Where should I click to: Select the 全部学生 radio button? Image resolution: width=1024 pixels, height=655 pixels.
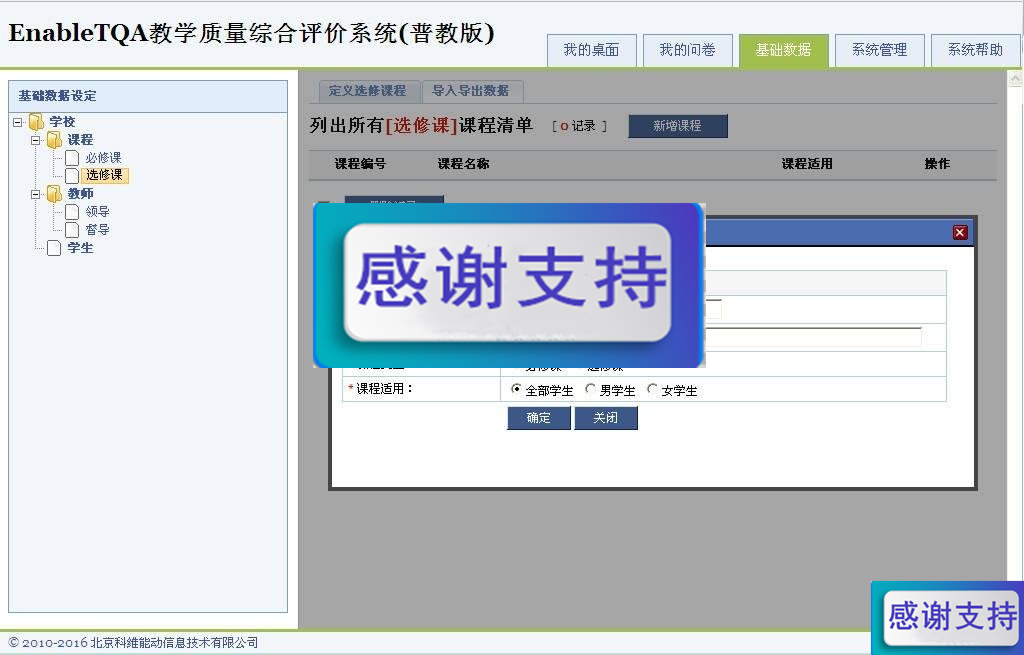516,389
